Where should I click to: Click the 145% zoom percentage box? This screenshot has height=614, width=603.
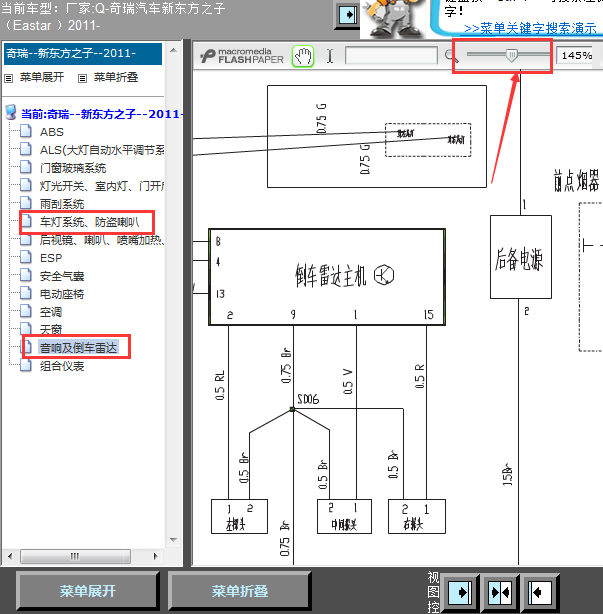coord(576,55)
